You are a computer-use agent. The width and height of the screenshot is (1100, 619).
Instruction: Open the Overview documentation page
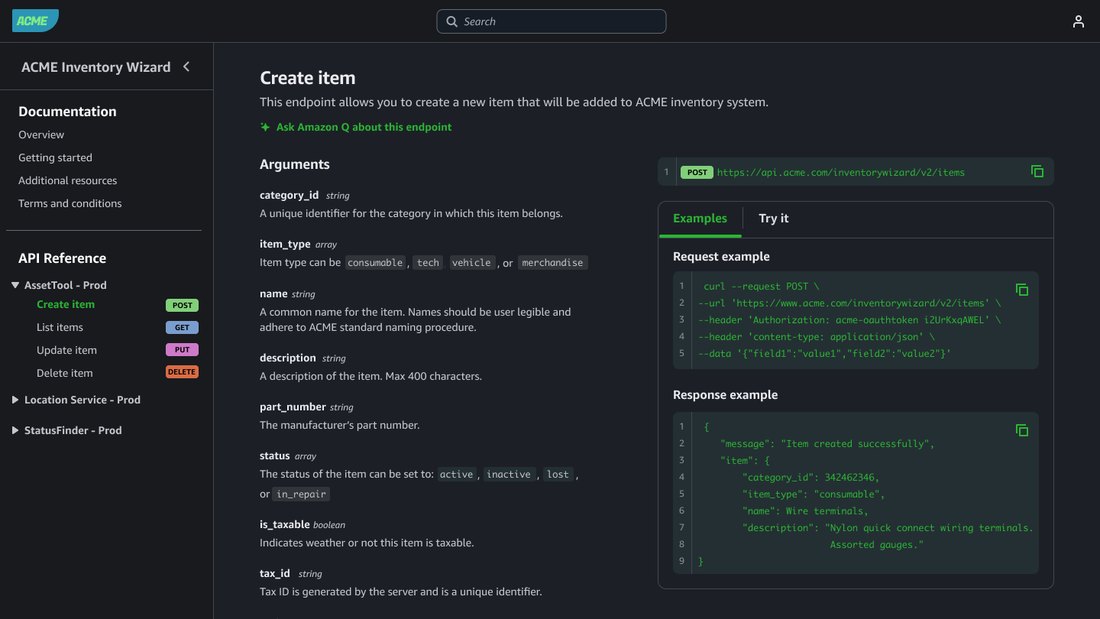41,135
